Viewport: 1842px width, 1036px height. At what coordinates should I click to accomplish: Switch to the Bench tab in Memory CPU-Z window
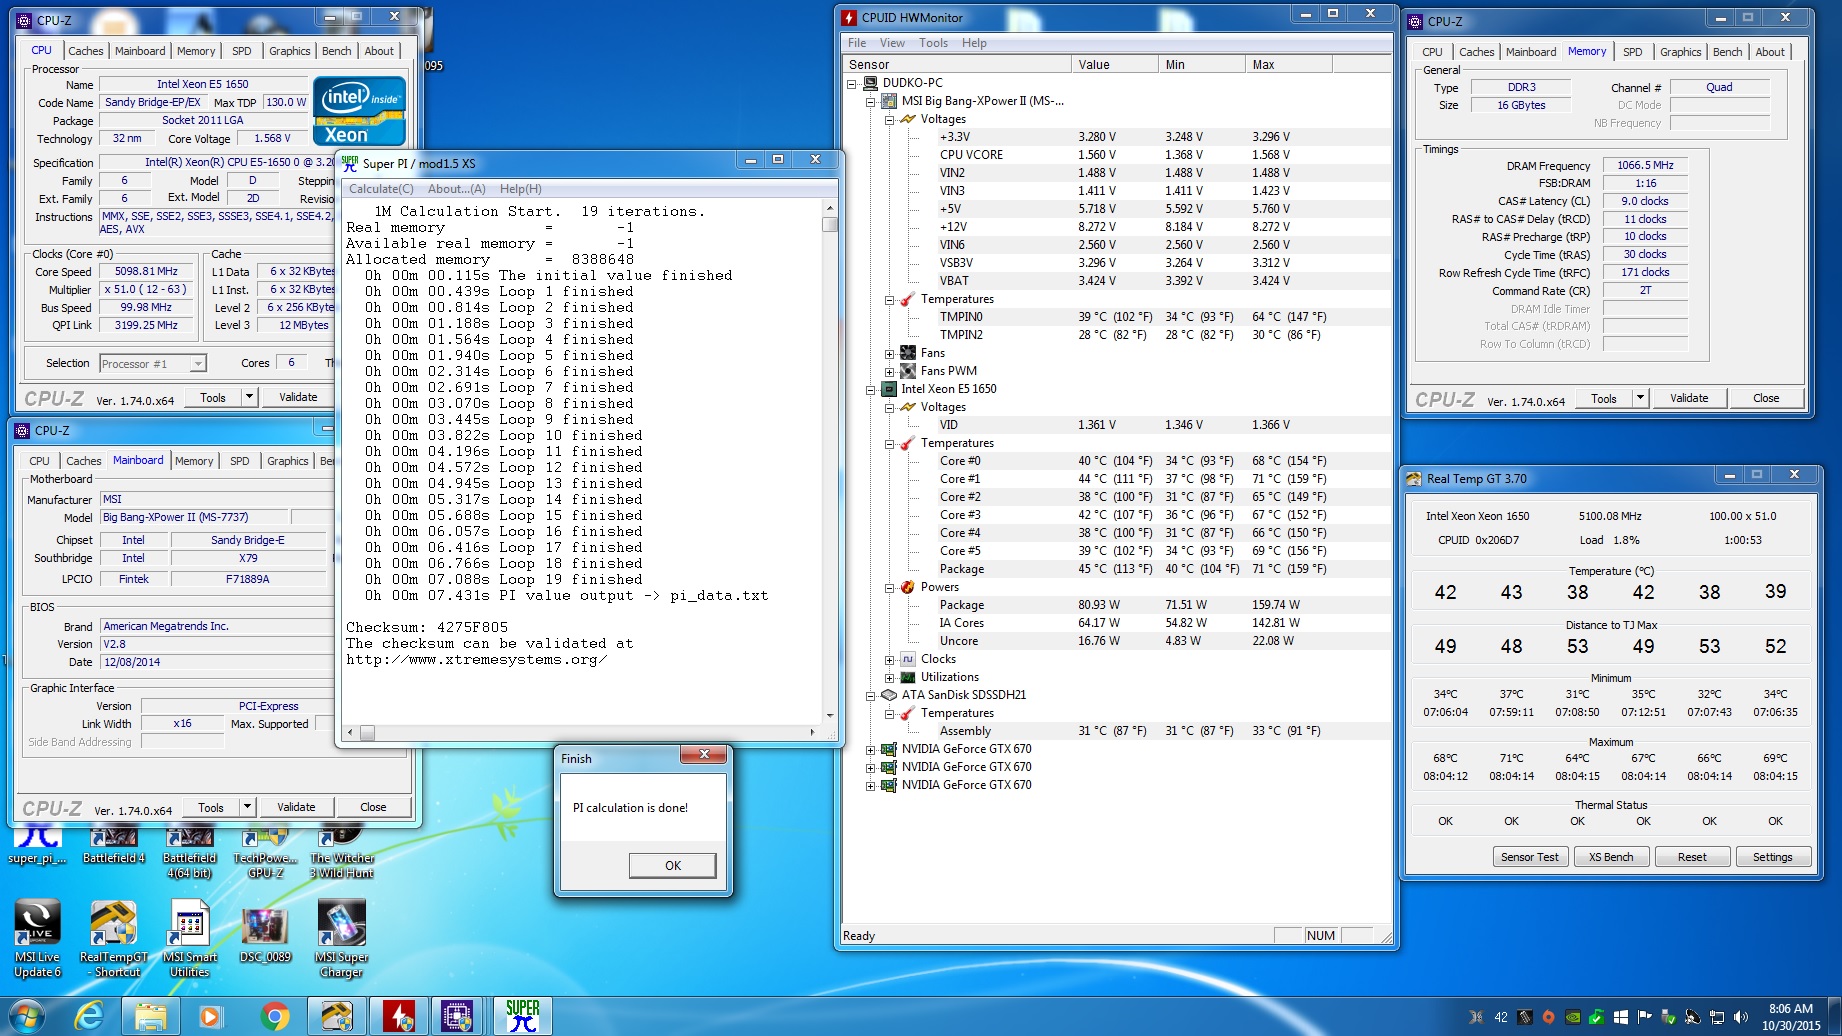click(1727, 52)
